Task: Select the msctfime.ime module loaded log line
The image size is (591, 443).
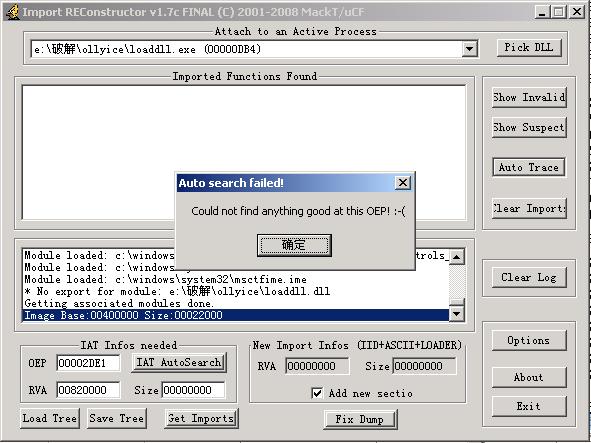Action: pyautogui.click(x=236, y=279)
